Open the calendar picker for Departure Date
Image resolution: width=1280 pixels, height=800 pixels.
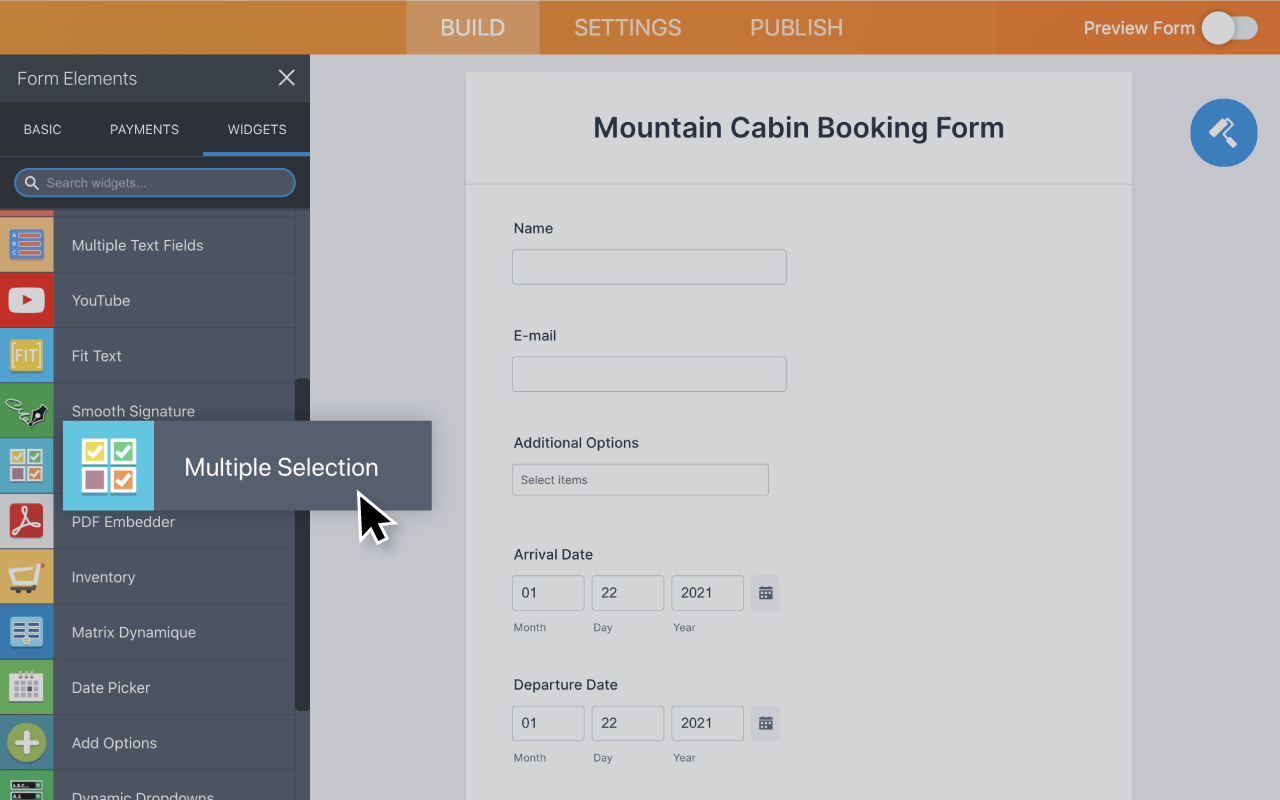click(765, 723)
